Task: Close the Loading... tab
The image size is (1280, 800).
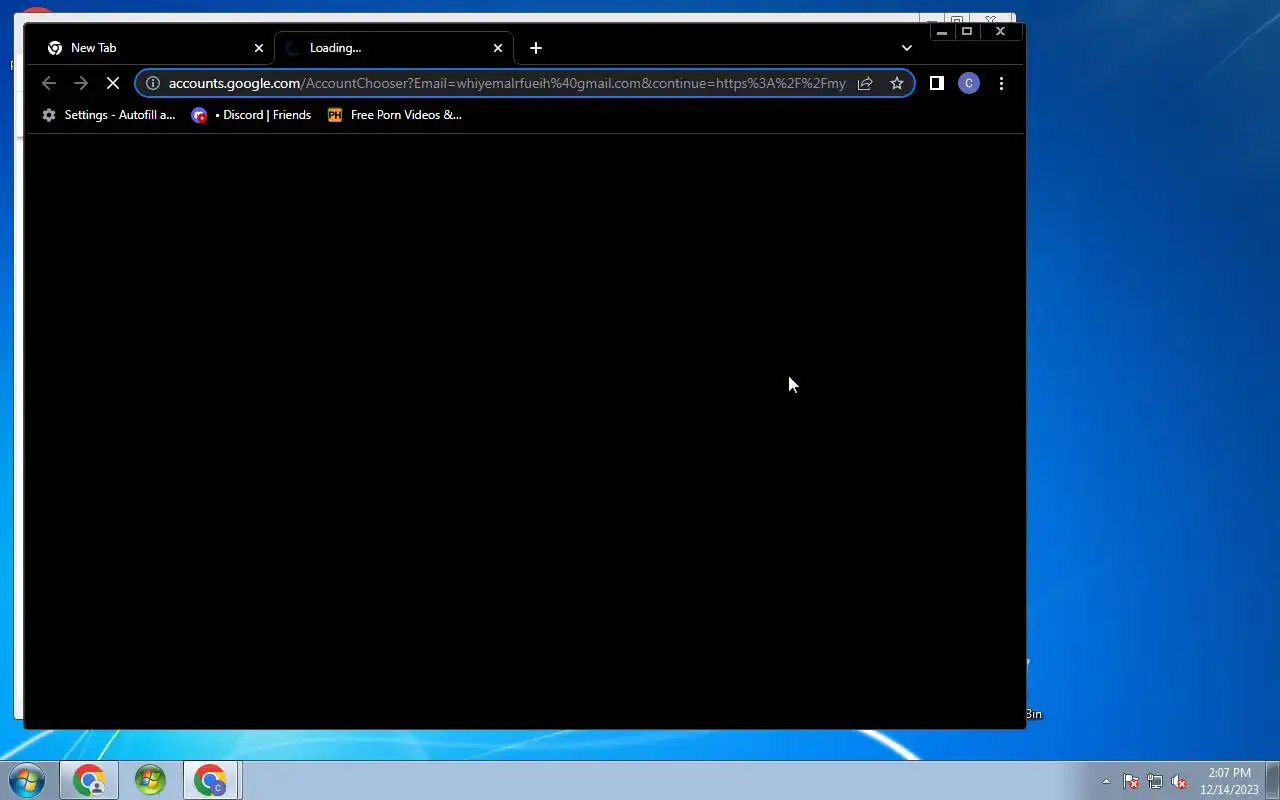Action: pos(498,48)
